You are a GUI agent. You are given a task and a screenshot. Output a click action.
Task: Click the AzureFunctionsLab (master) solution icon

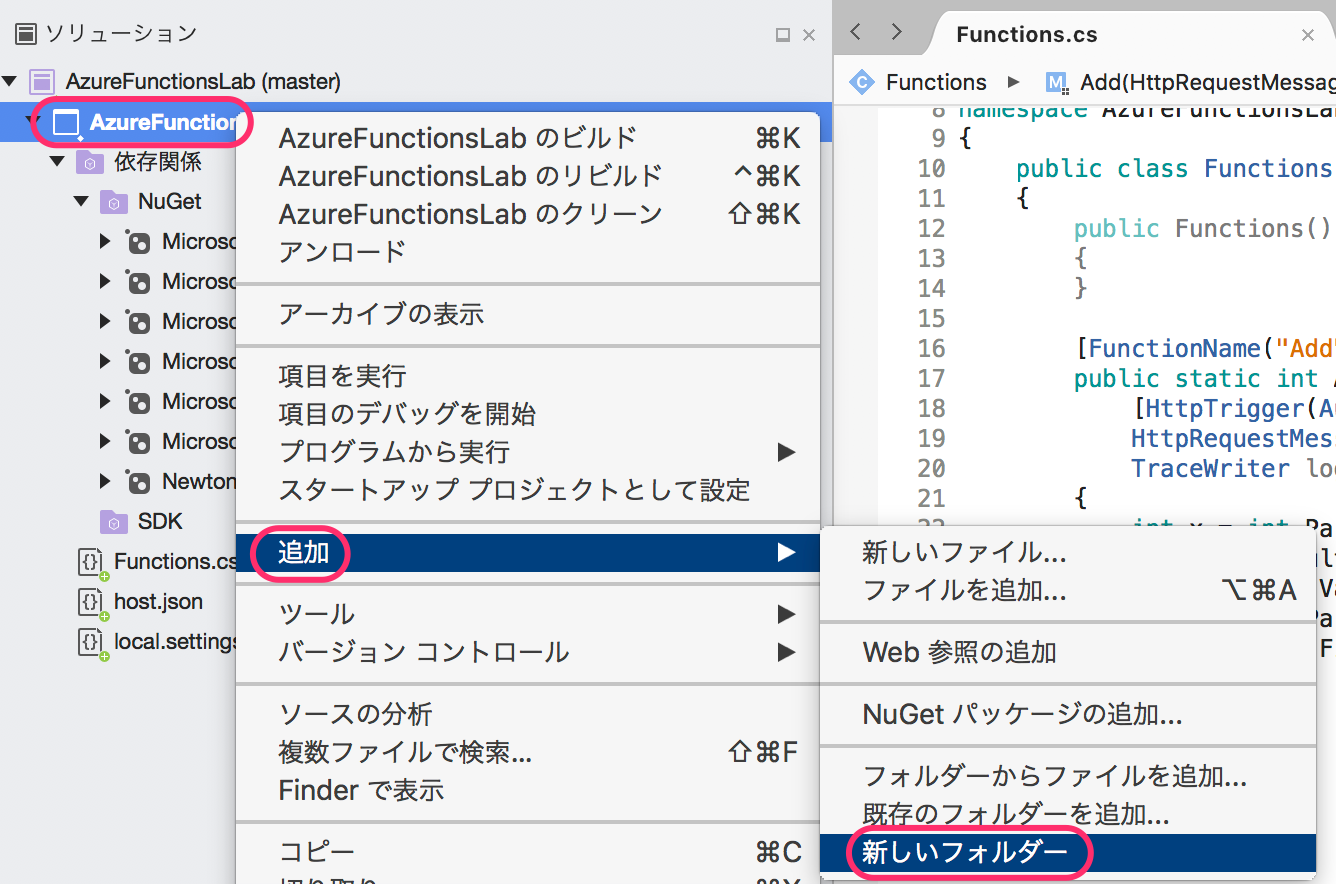42,81
